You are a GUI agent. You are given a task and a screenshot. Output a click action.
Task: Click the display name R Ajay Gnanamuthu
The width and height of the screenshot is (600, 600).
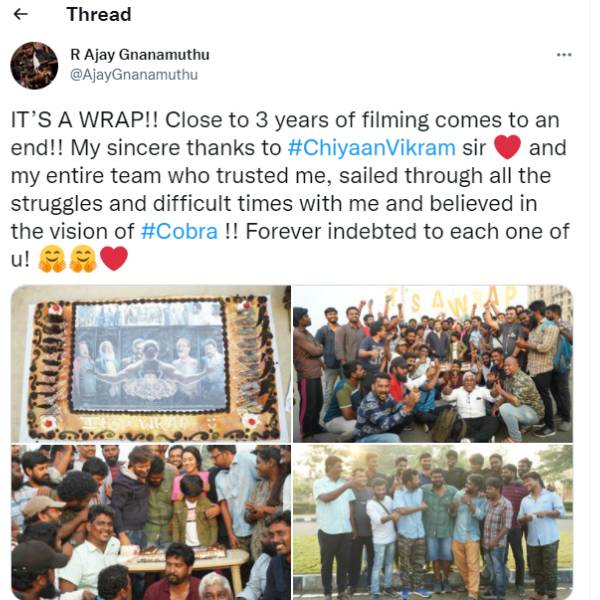[140, 55]
